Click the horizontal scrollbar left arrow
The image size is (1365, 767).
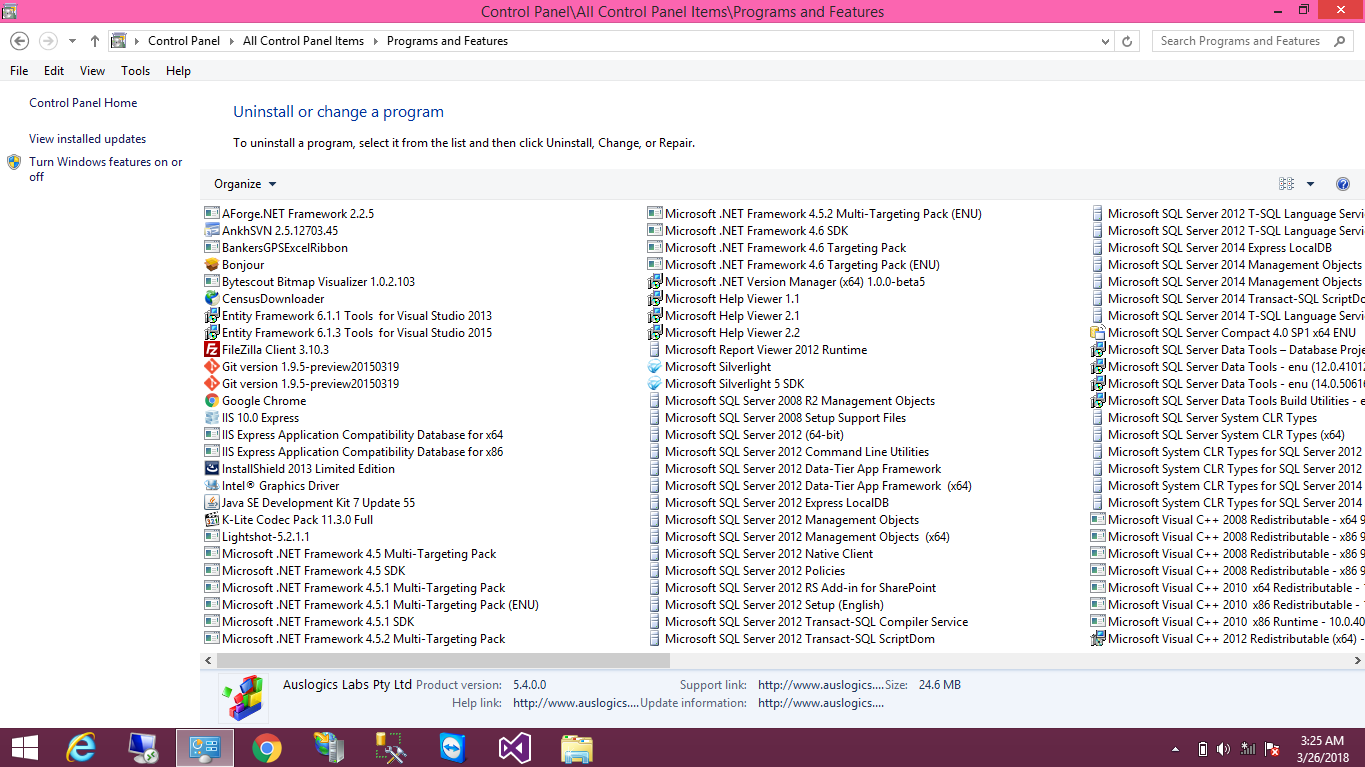(x=208, y=661)
